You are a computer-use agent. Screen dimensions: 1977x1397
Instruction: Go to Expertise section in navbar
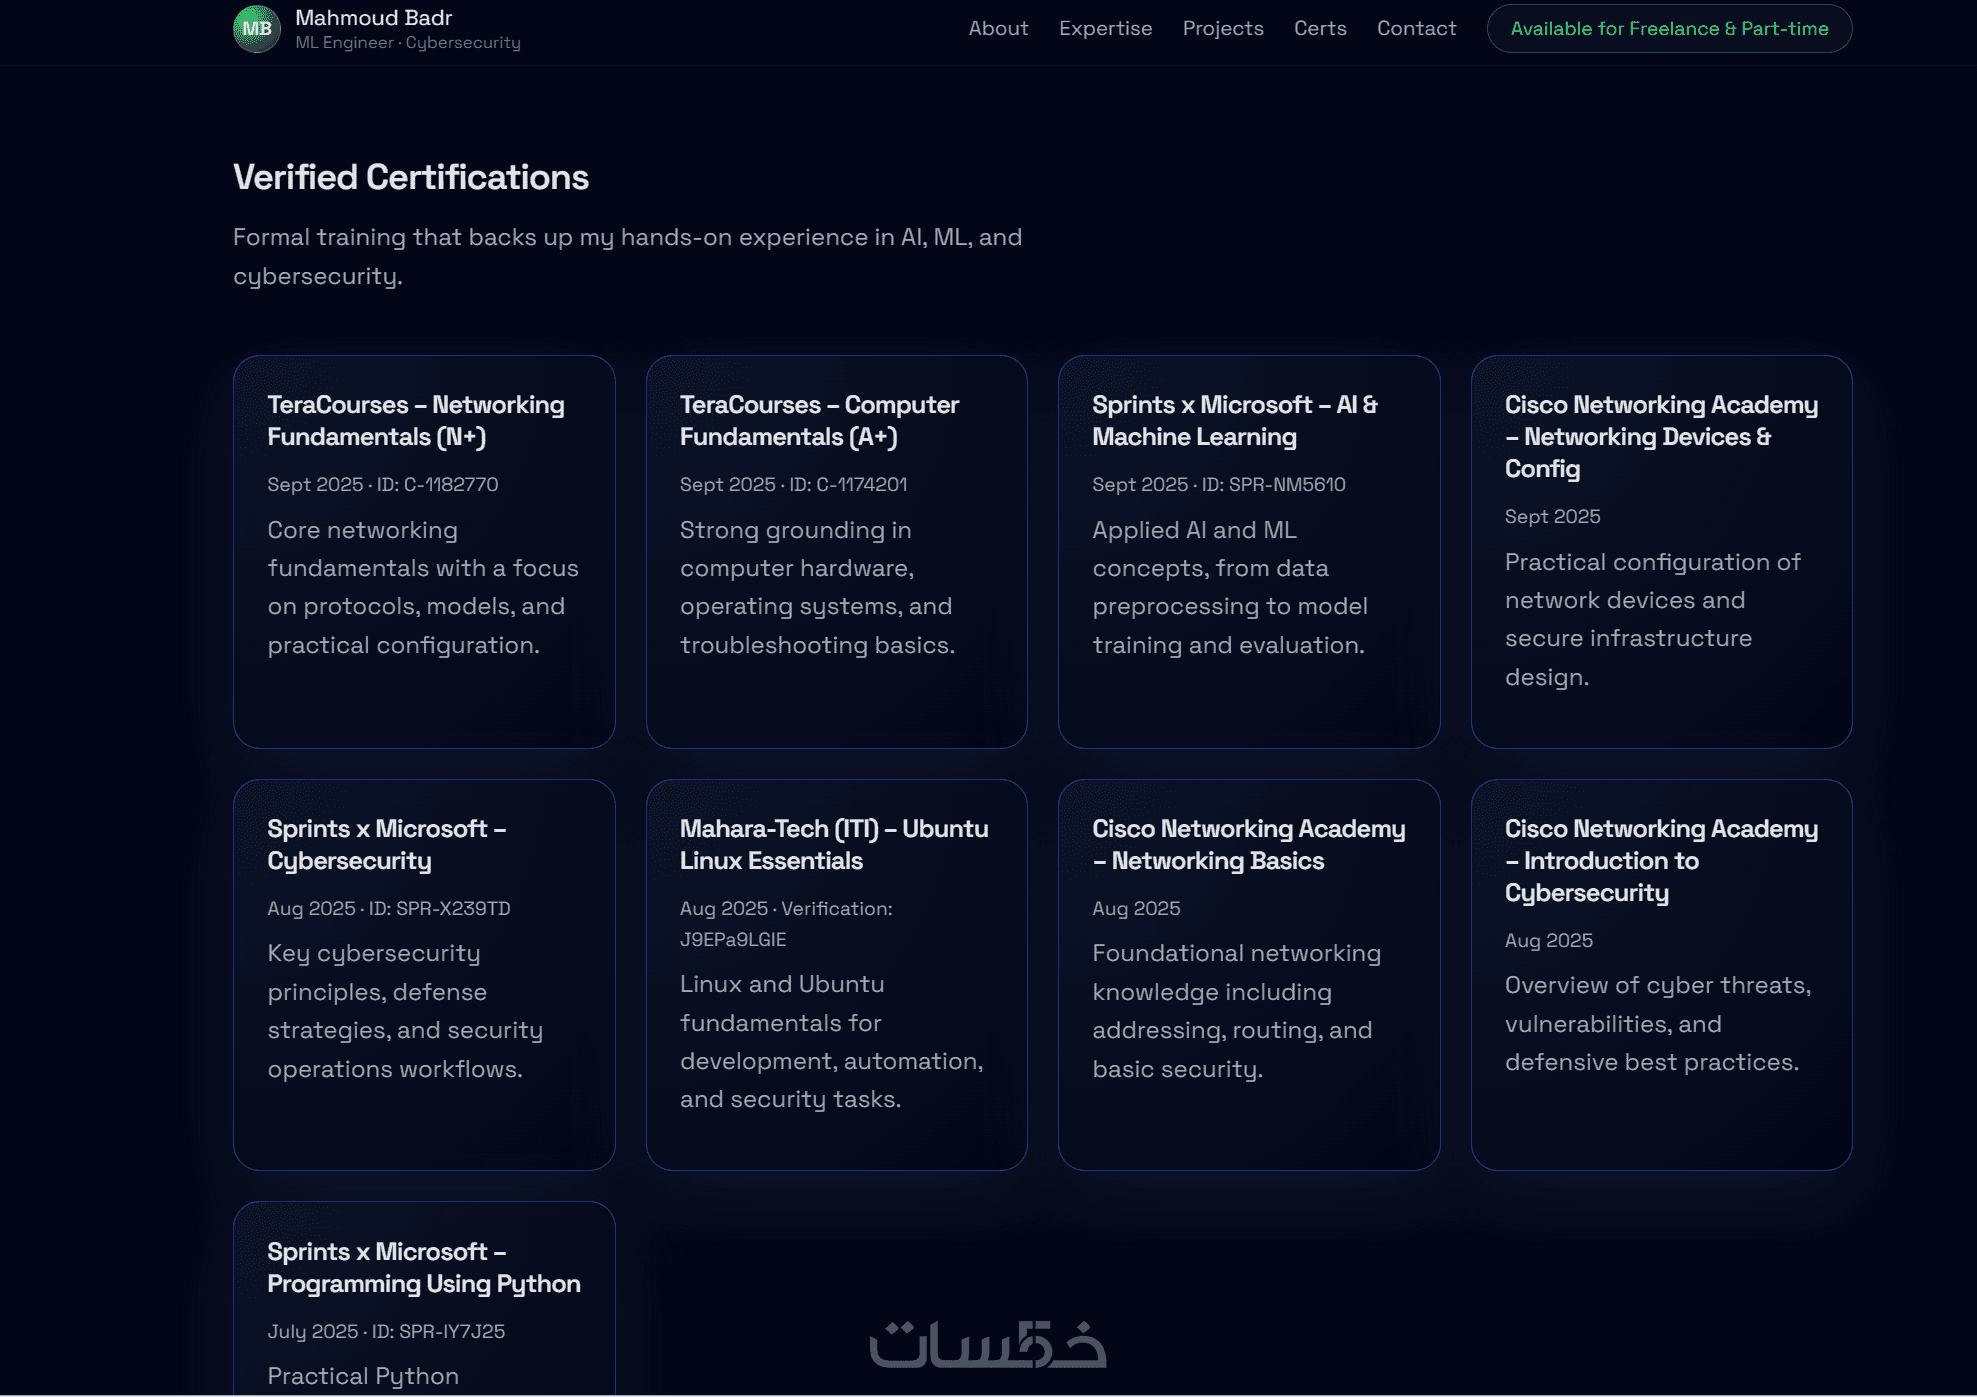[1105, 29]
